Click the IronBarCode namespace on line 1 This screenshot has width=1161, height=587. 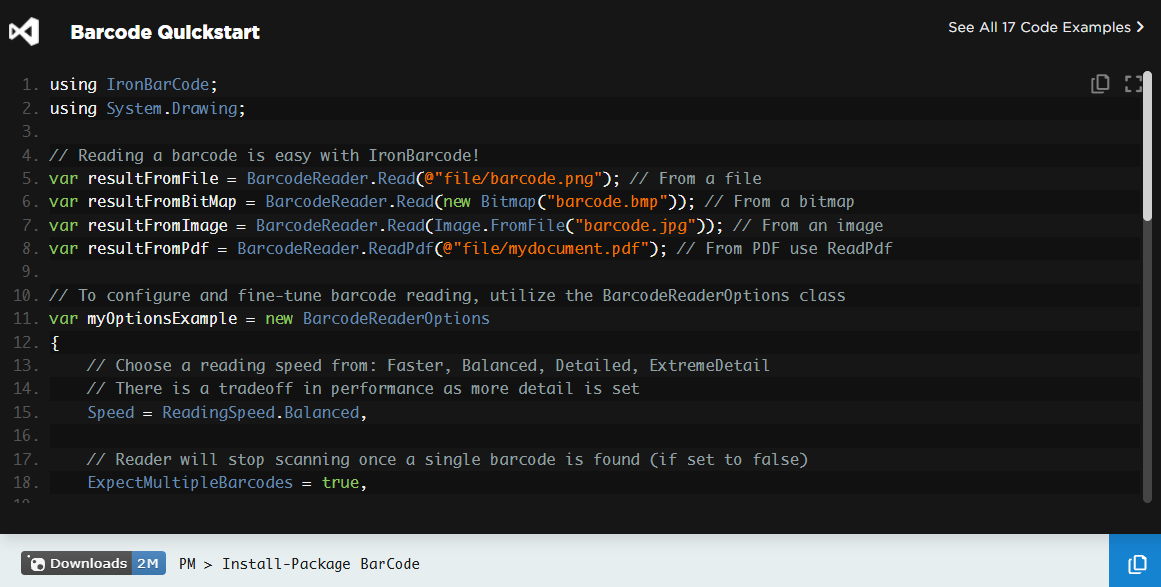[158, 84]
